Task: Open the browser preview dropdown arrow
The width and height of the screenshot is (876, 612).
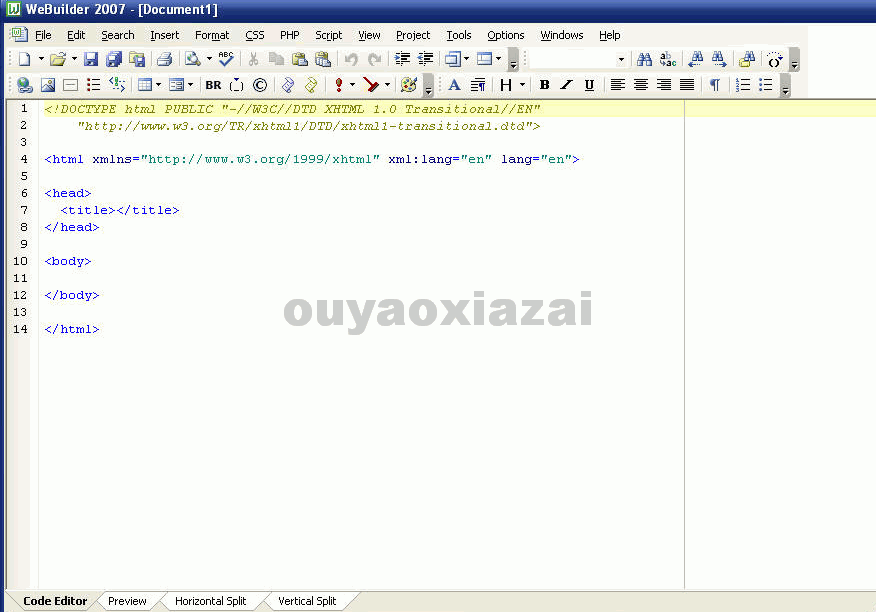Action: tap(209, 59)
